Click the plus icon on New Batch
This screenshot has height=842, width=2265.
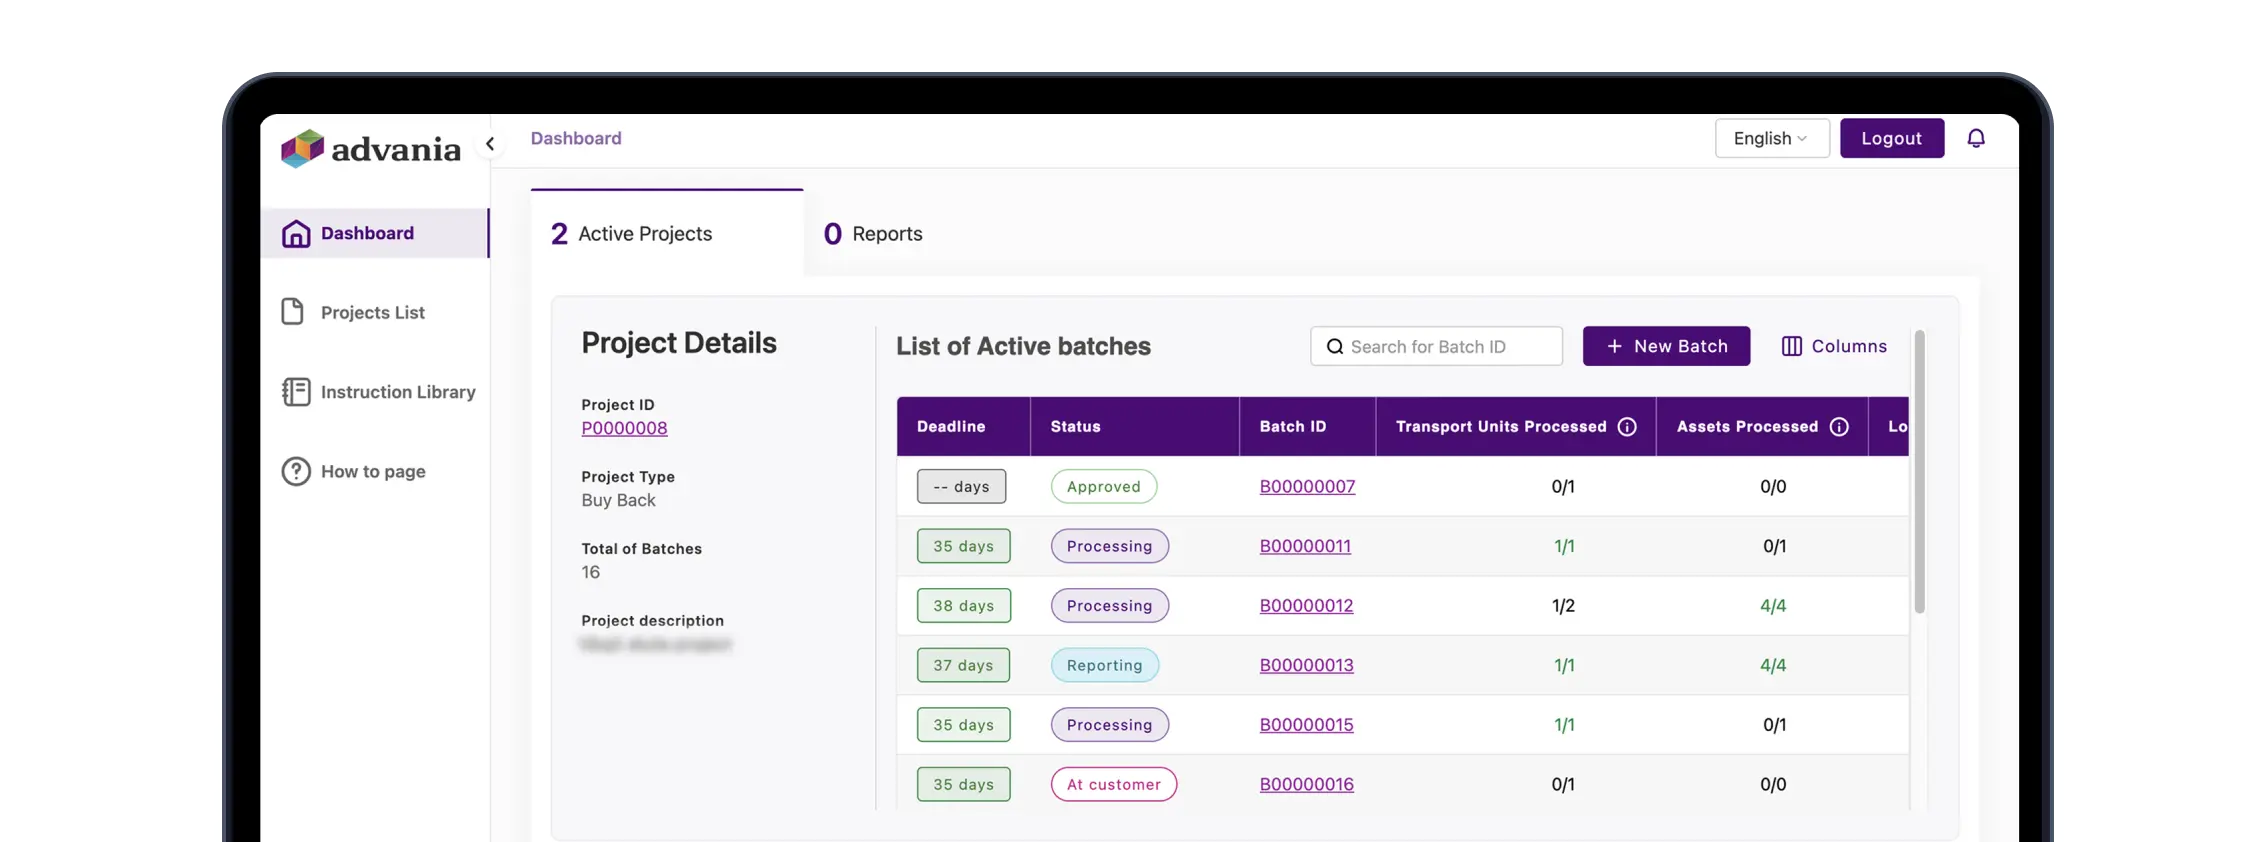click(x=1614, y=346)
